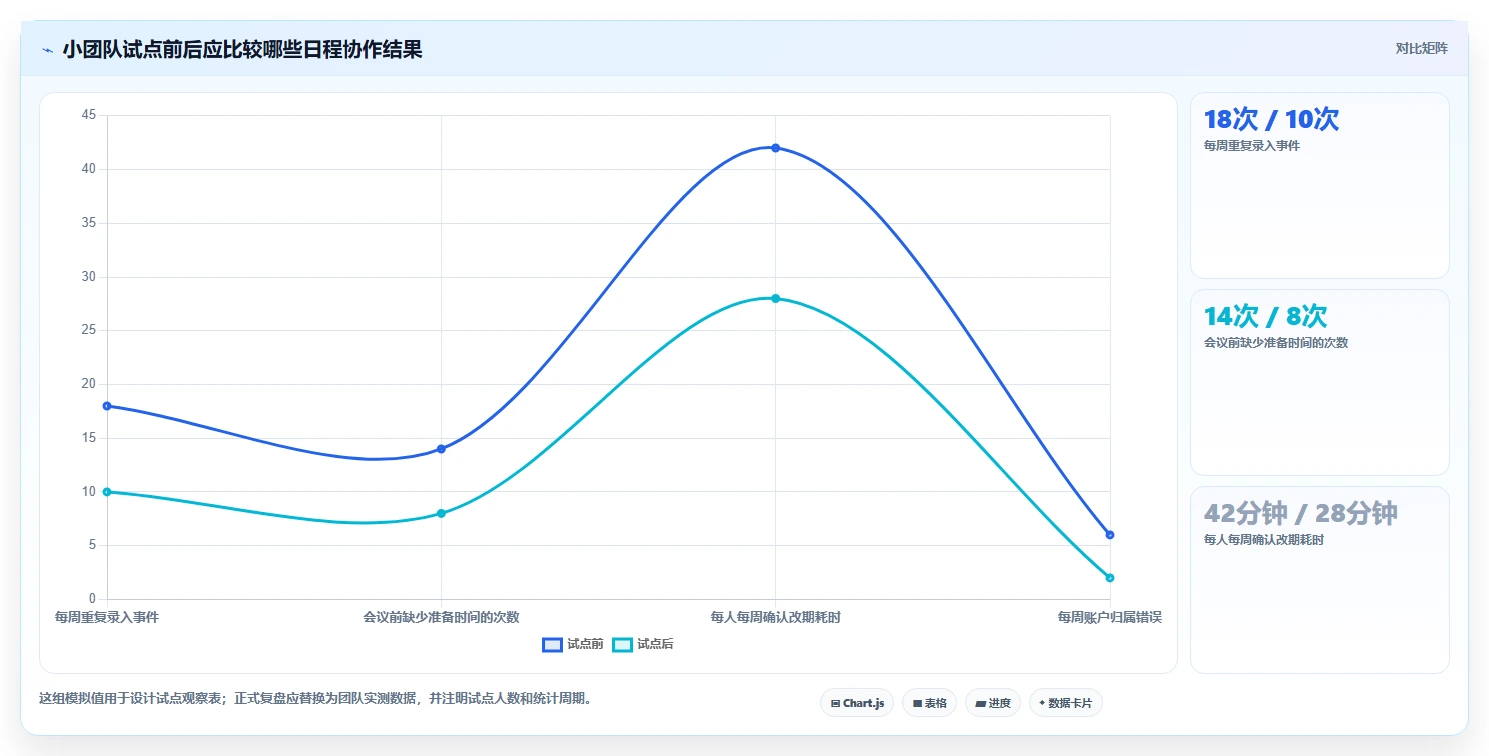This screenshot has height=756, width=1489.
Task: Select the 进度 chip
Action: (993, 703)
